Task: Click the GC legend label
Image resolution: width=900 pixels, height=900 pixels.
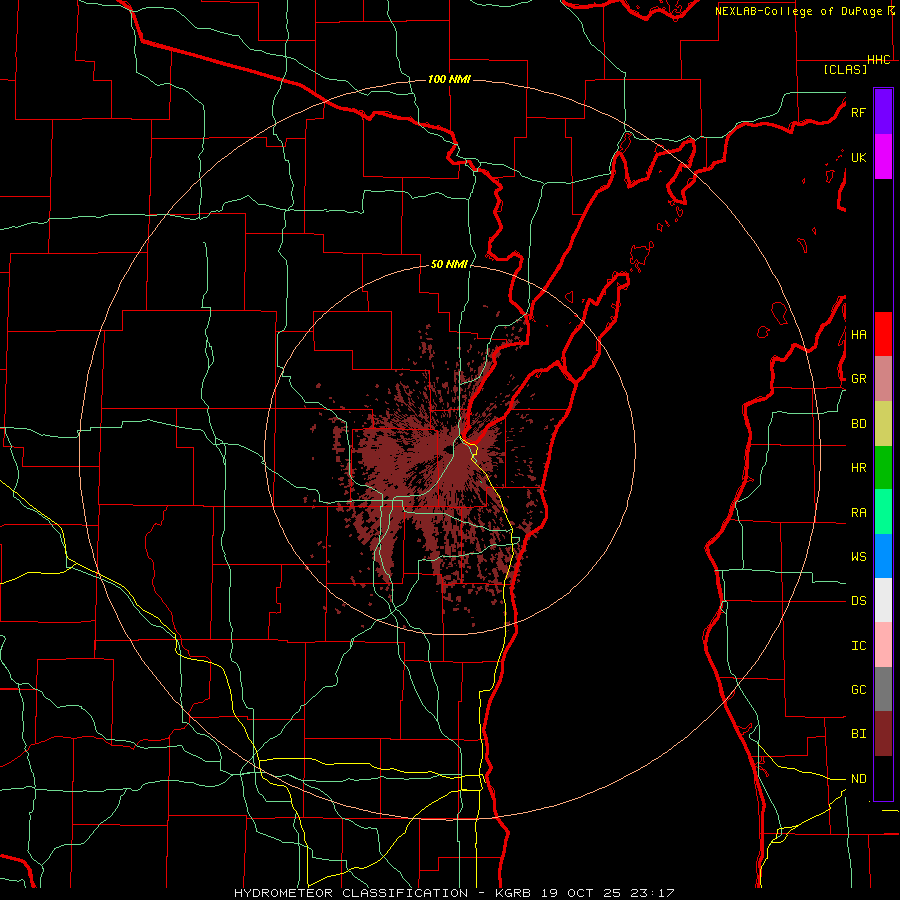Action: pos(858,690)
